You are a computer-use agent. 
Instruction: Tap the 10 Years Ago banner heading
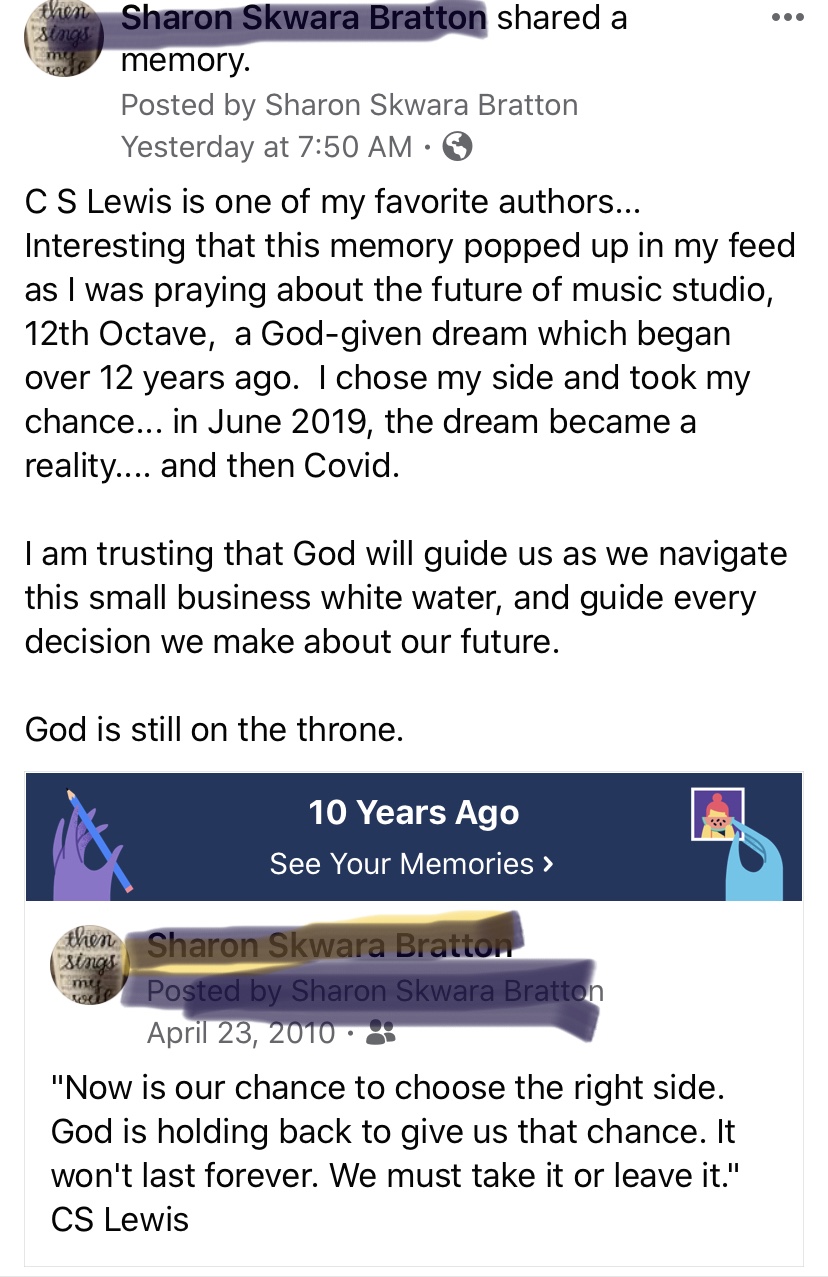413,812
